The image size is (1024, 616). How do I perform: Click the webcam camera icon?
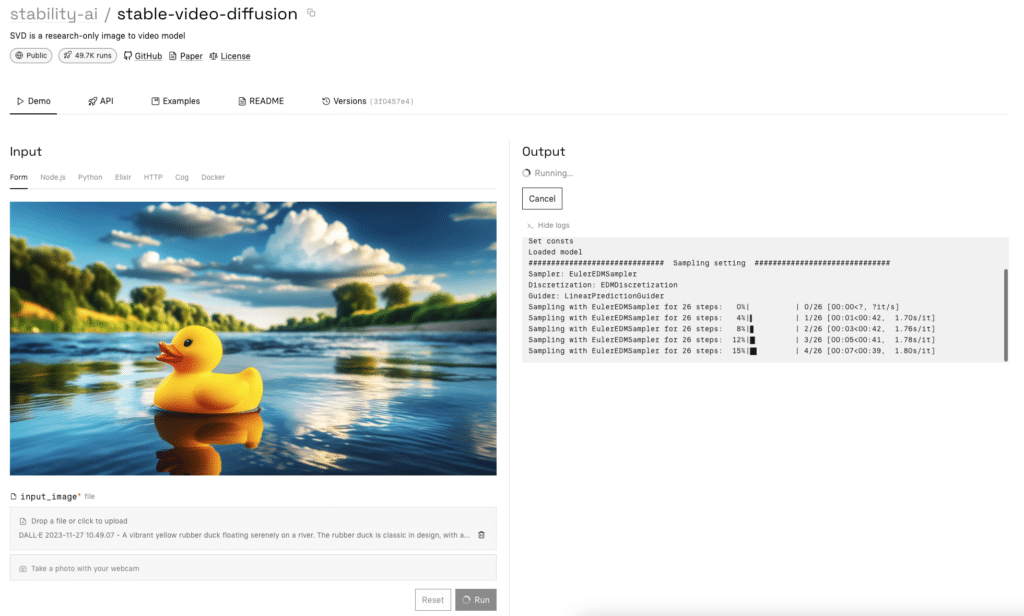23,569
